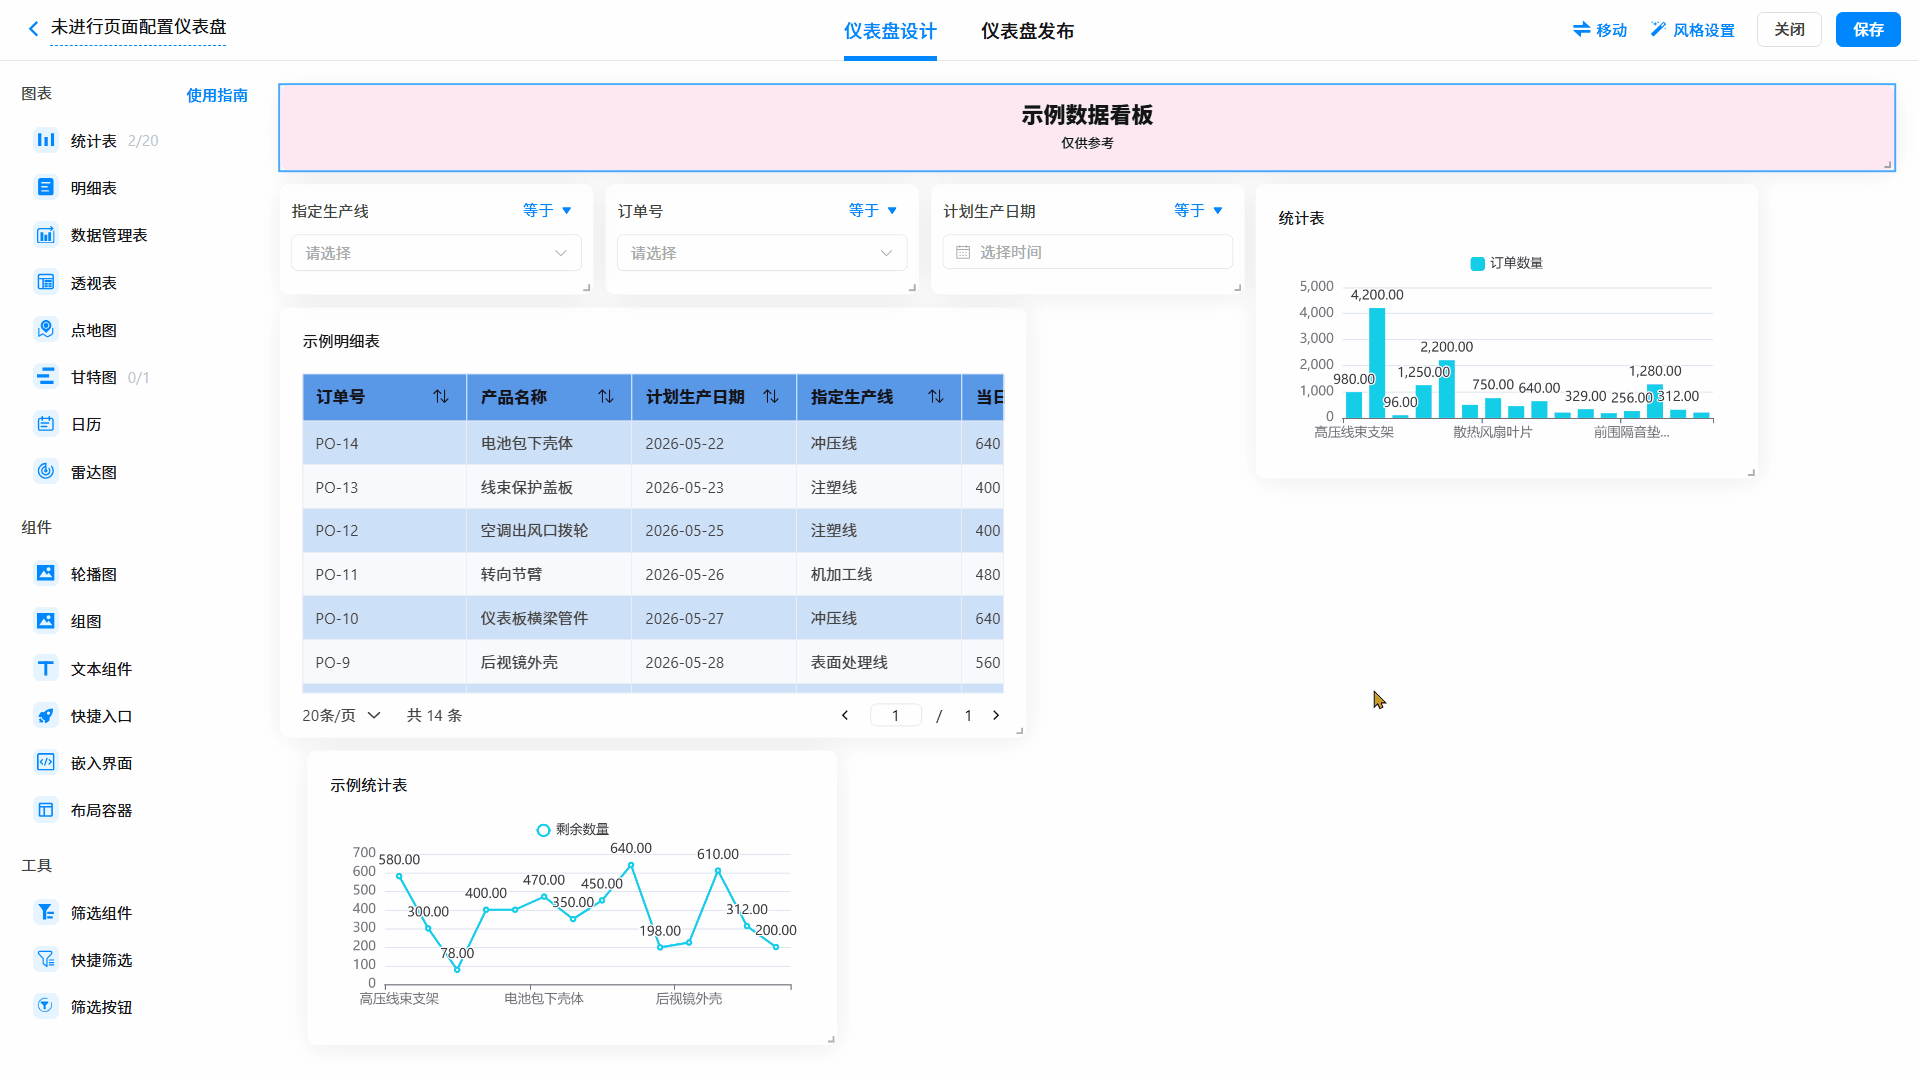This screenshot has width=1918, height=1078.
Task: Switch to 仪表盘发布 tab
Action: 1027,31
